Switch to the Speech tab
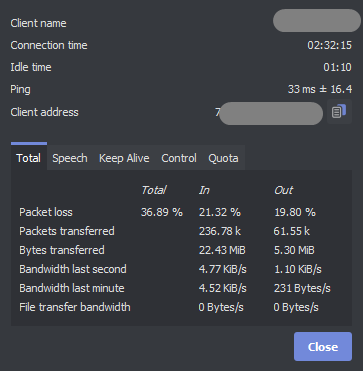The height and width of the screenshot is (371, 363). coord(70,158)
